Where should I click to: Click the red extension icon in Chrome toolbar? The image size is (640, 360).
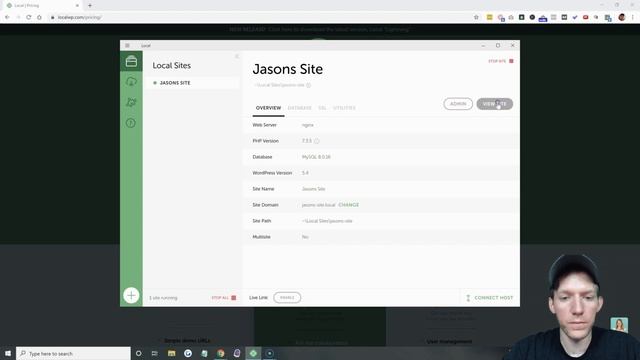click(x=585, y=17)
